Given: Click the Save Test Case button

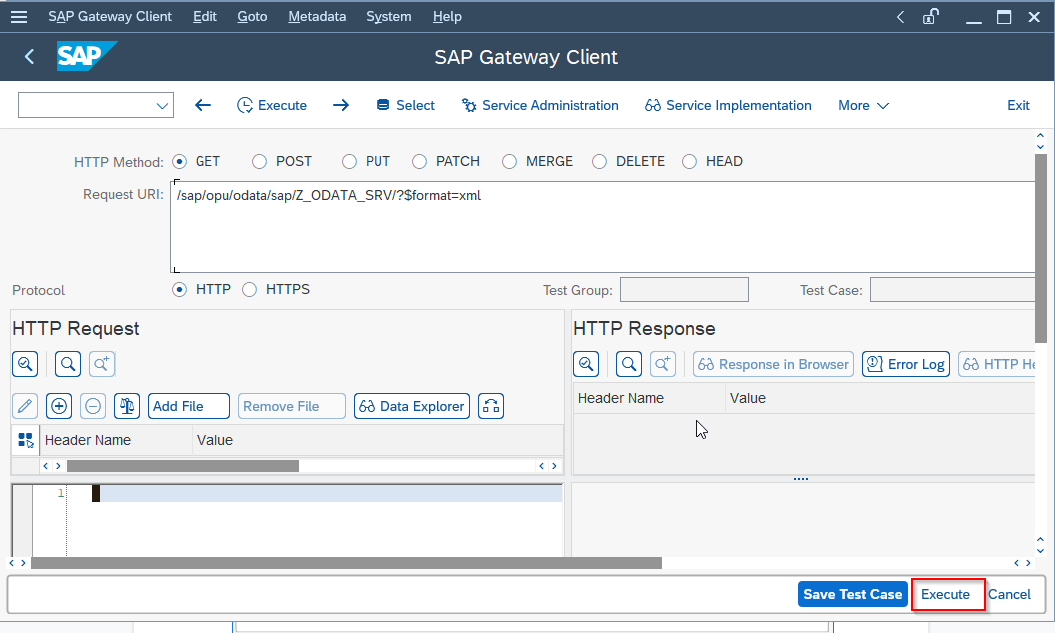Looking at the screenshot, I should coord(852,594).
